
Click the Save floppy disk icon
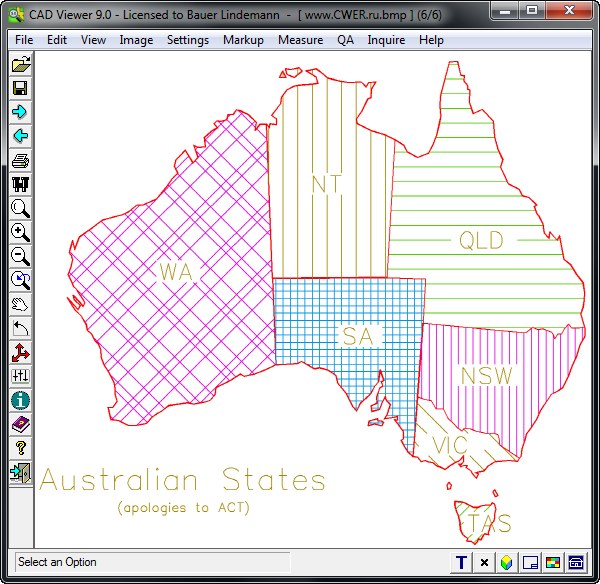[x=20, y=88]
